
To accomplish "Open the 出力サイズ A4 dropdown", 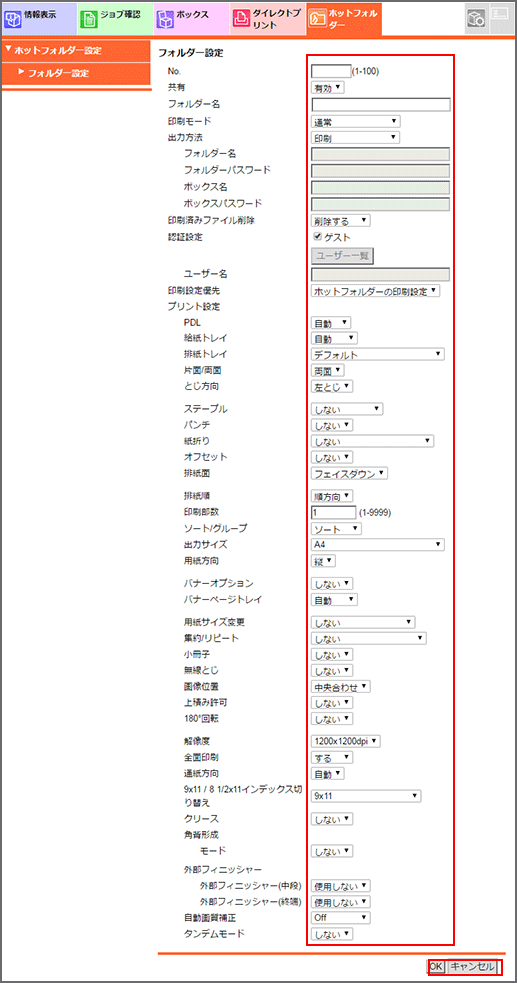I will coord(378,544).
